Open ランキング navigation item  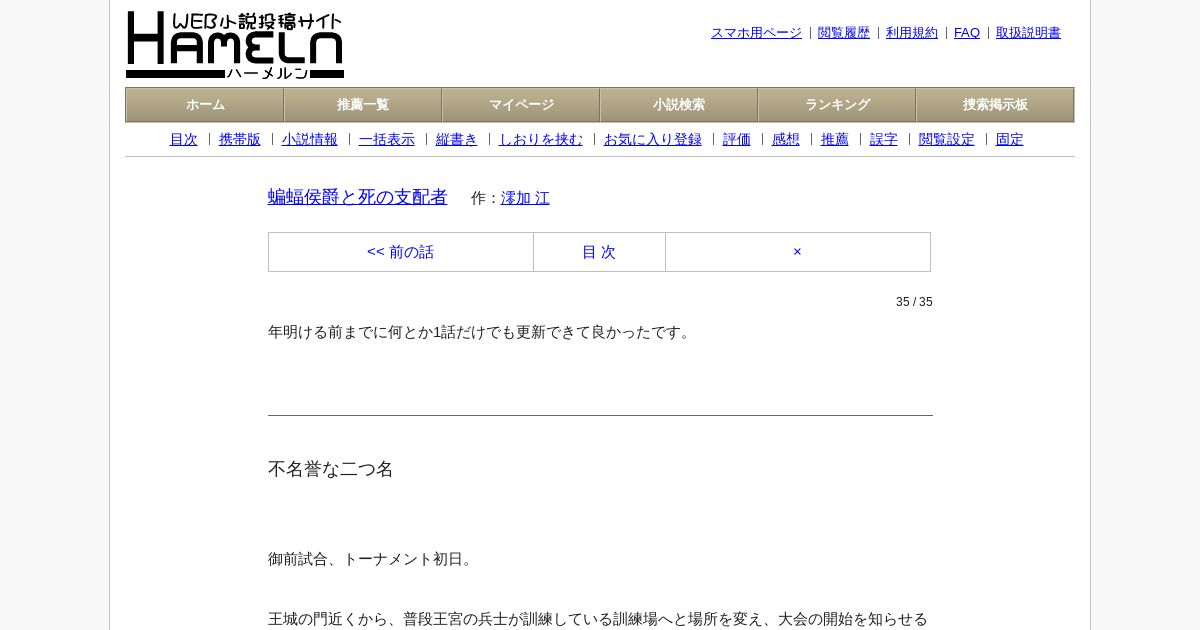(x=837, y=105)
